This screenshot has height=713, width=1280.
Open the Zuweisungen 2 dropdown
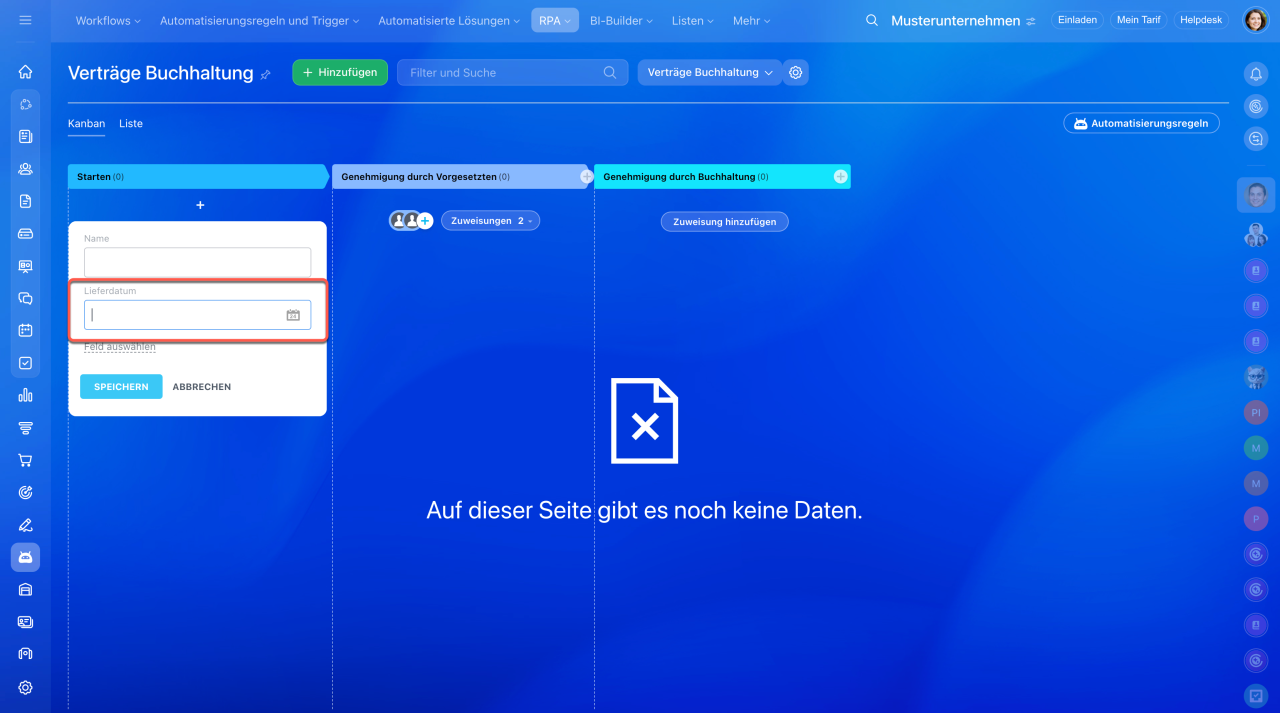[x=490, y=221]
